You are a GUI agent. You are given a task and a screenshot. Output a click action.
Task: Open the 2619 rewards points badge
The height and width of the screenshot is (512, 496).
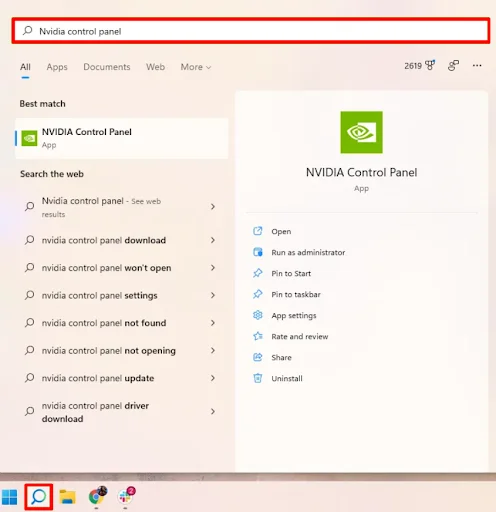click(x=420, y=65)
